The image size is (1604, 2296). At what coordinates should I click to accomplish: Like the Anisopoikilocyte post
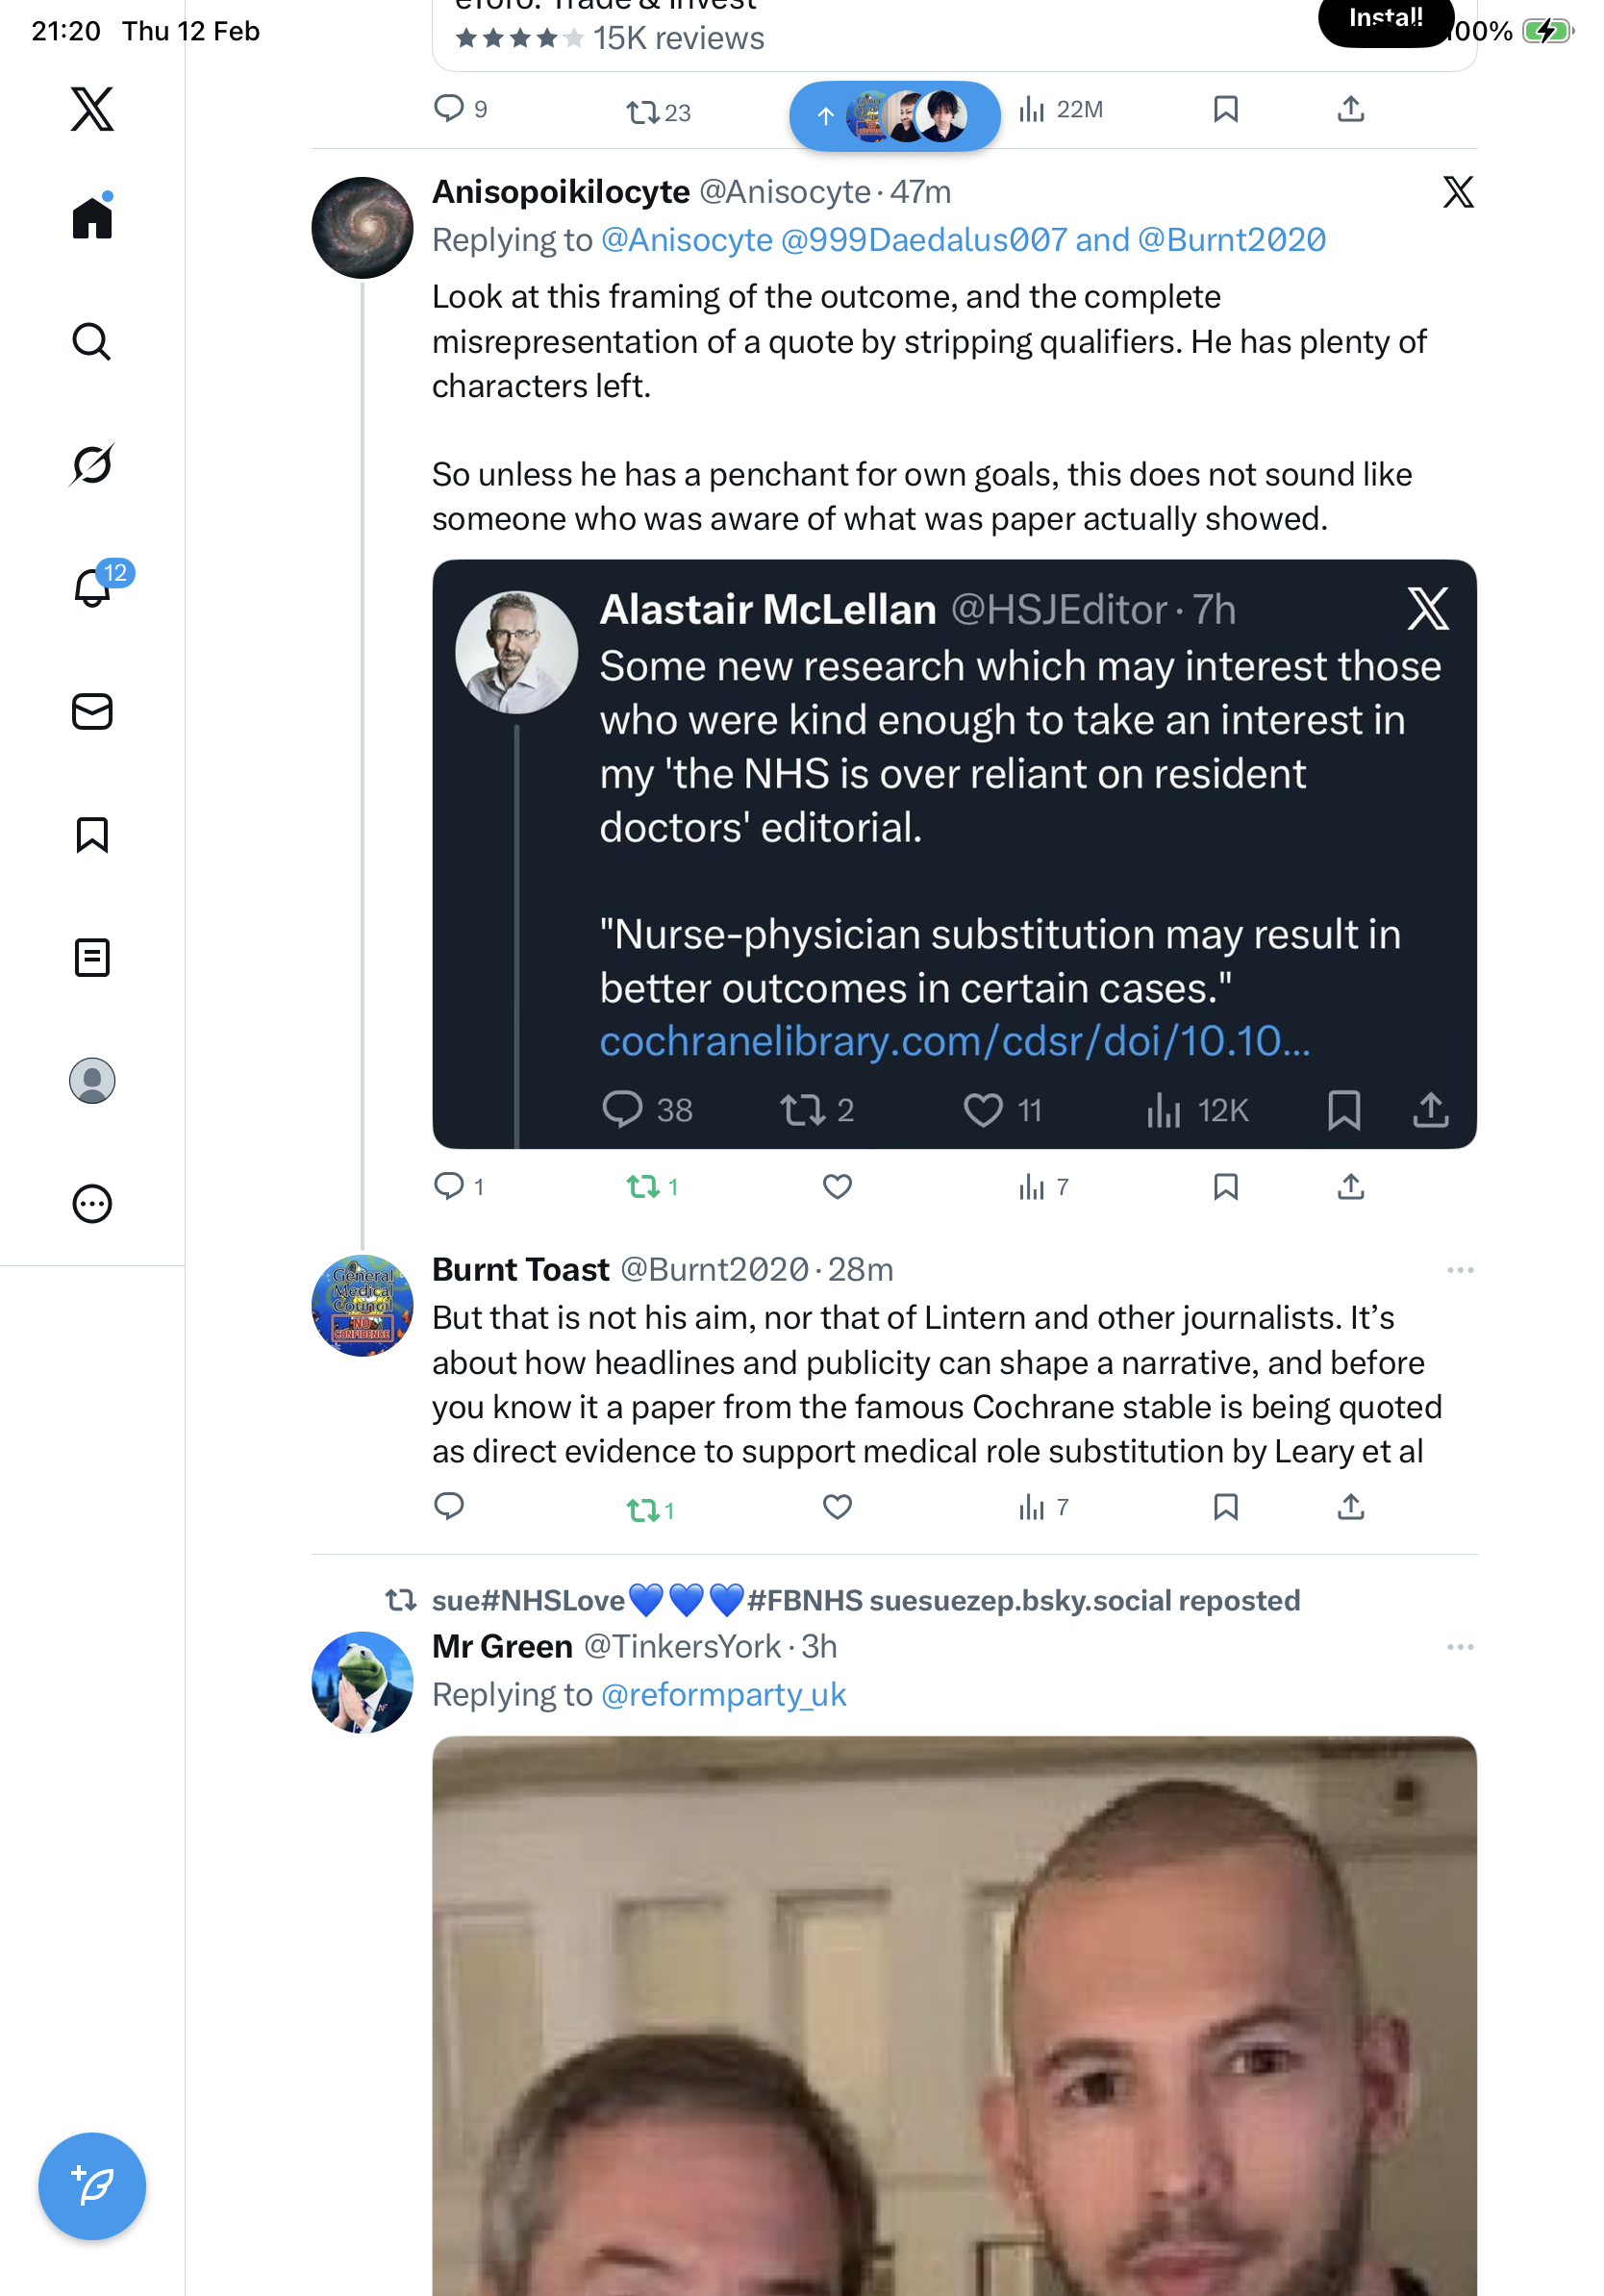coord(837,1186)
